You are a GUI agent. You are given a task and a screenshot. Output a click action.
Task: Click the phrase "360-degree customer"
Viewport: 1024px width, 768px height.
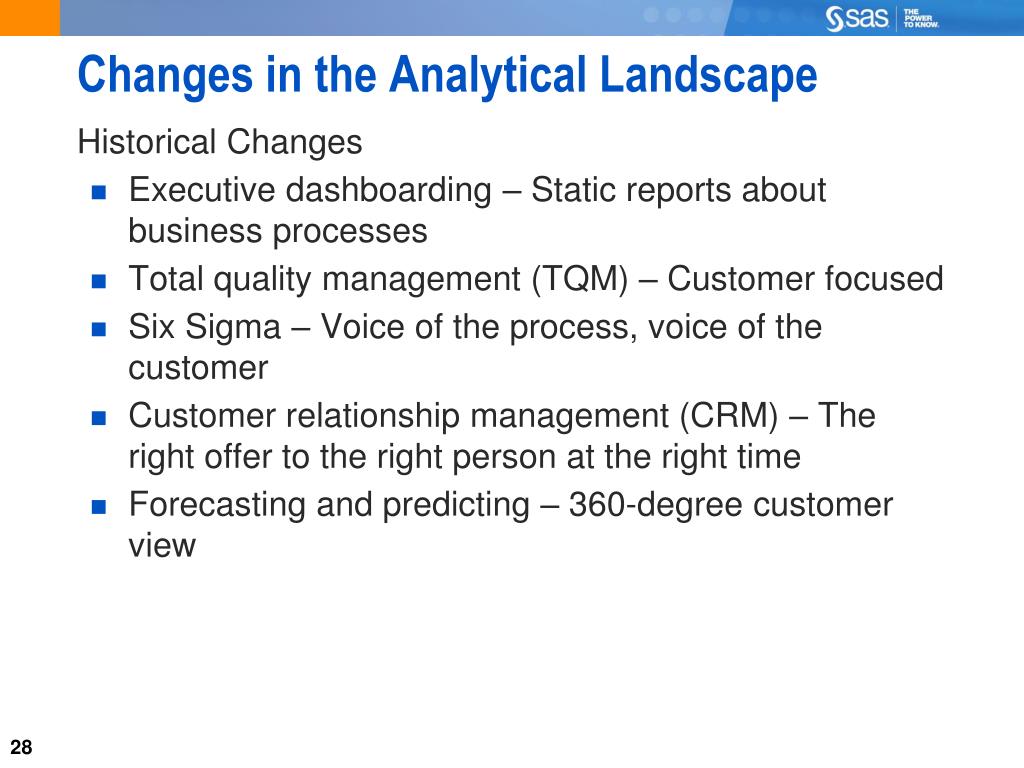point(730,505)
